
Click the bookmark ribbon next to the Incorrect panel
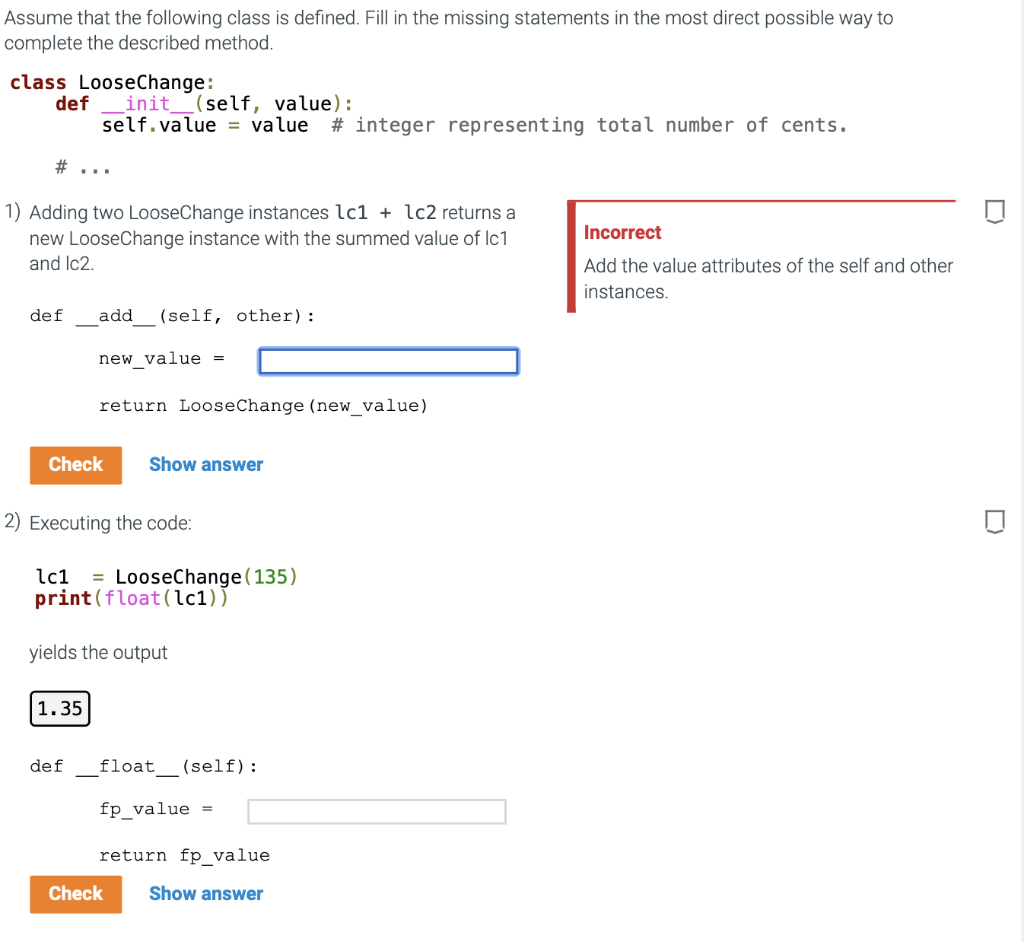coord(995,209)
